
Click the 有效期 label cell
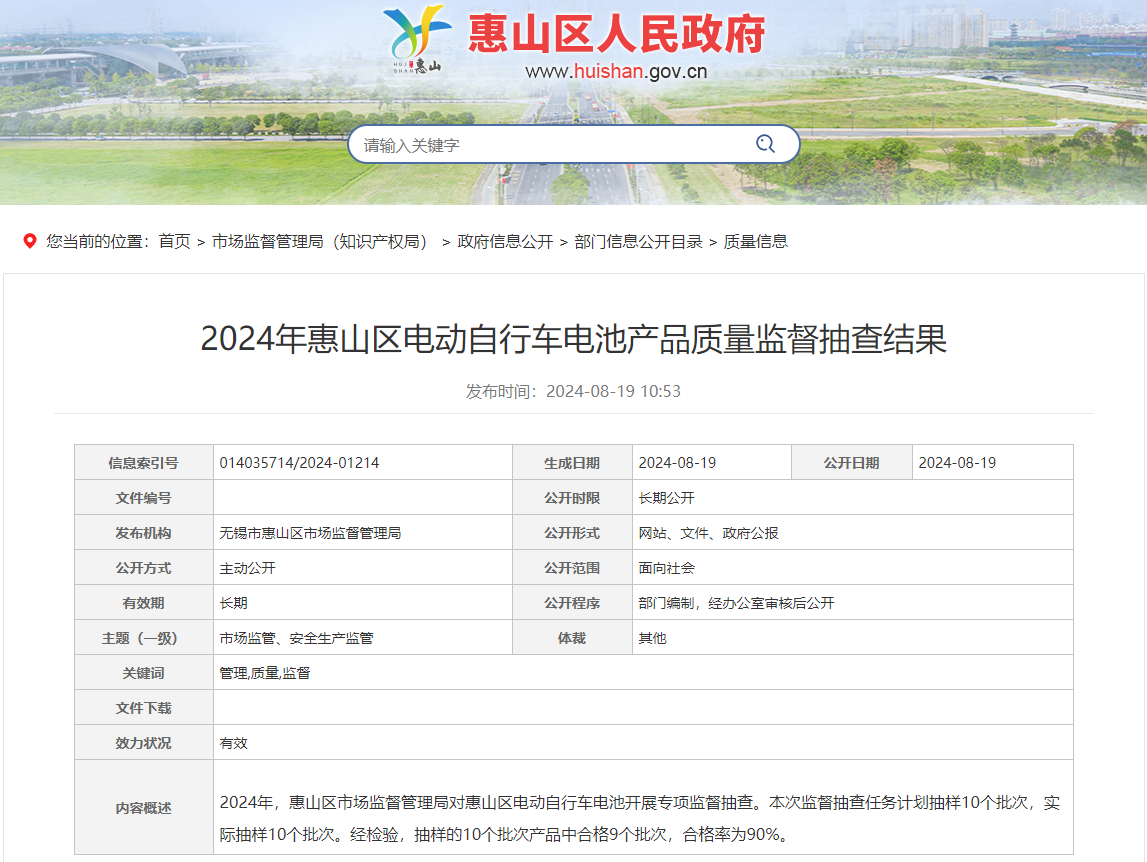143,603
